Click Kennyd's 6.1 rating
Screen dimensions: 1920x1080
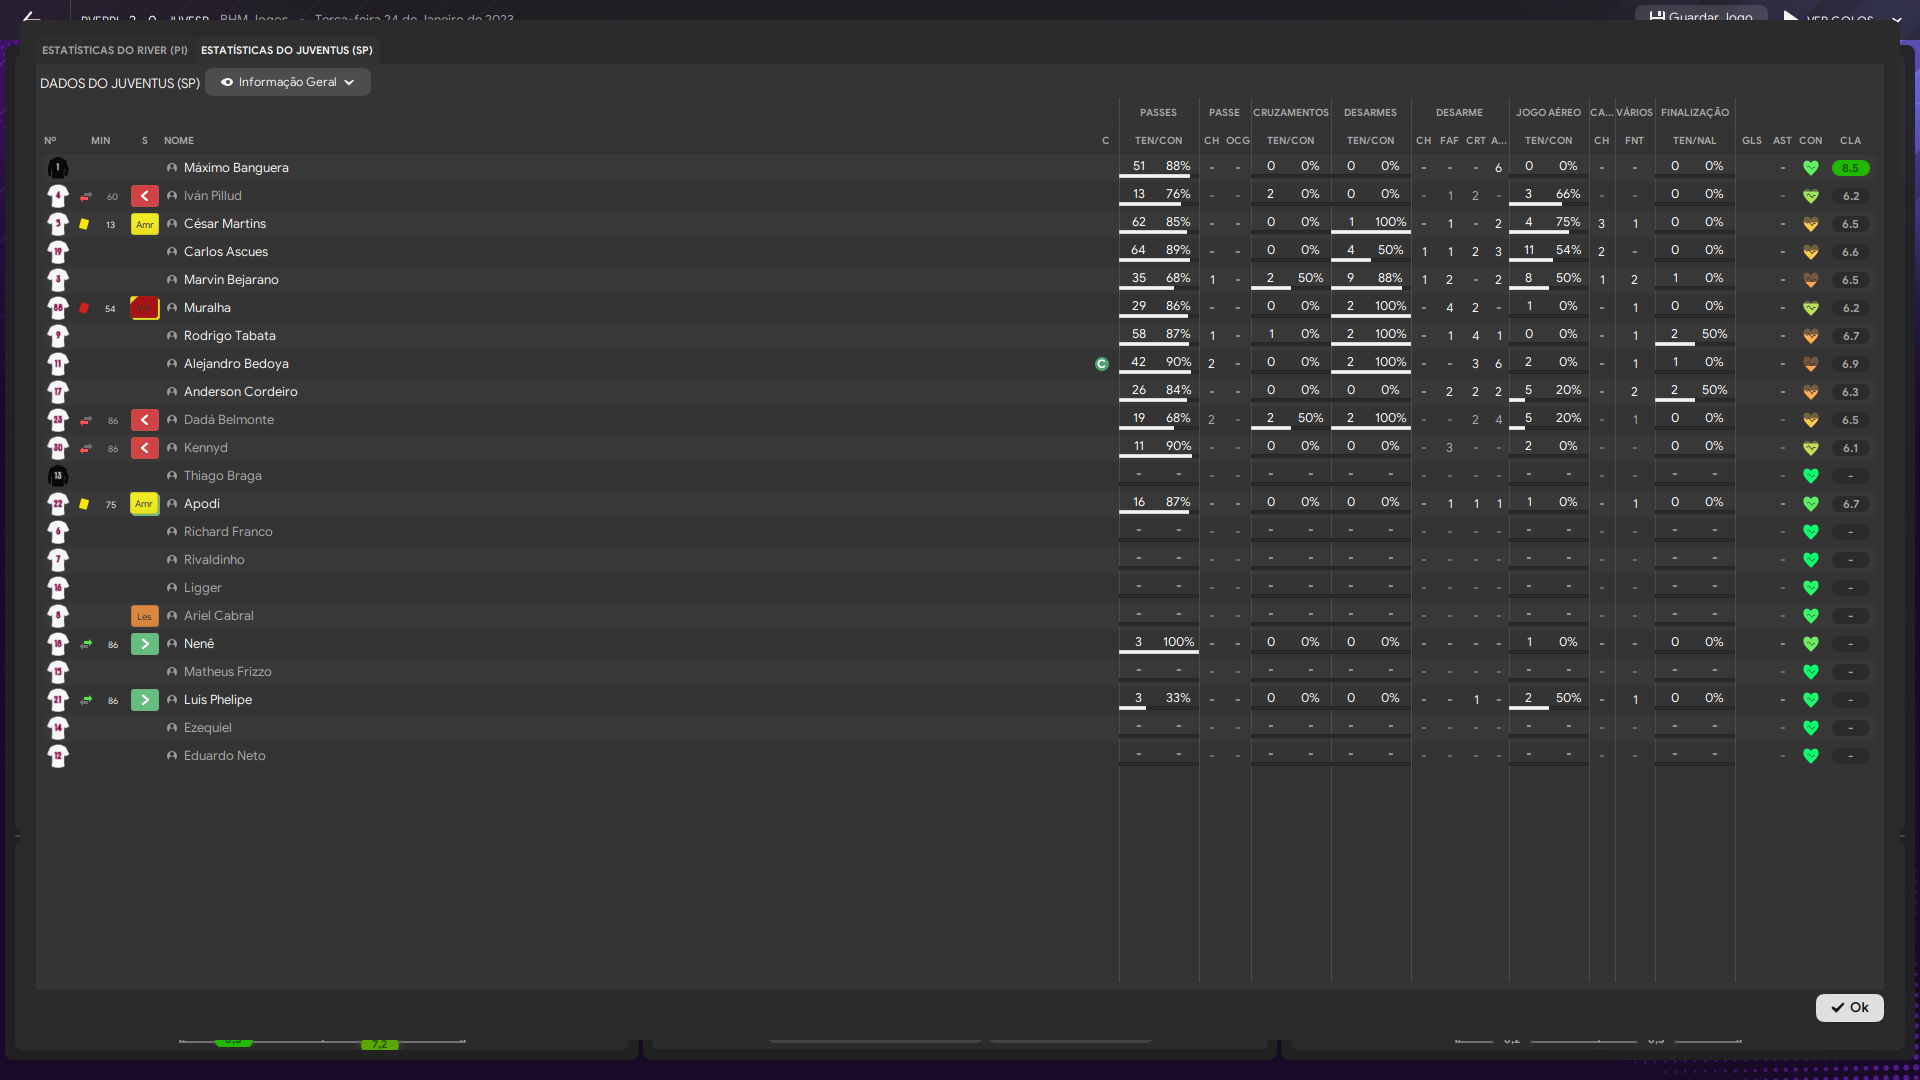[1850, 448]
